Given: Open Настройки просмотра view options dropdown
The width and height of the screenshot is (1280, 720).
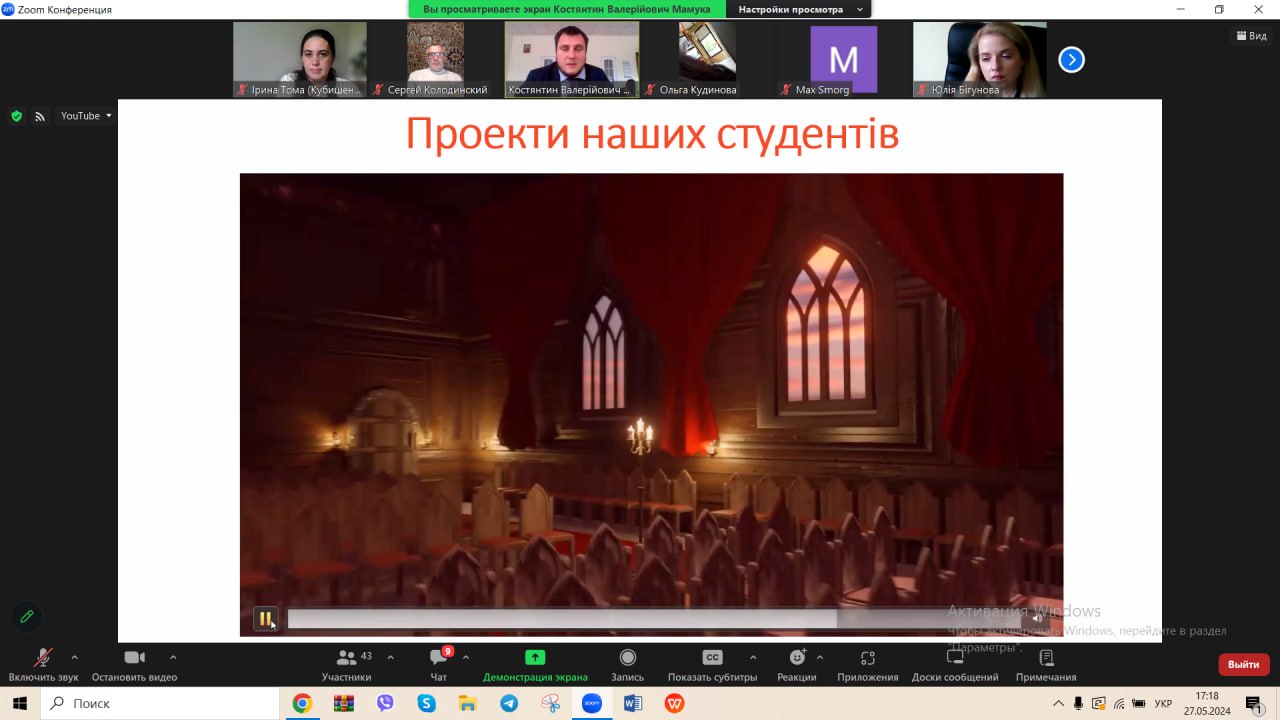Looking at the screenshot, I should 799,9.
